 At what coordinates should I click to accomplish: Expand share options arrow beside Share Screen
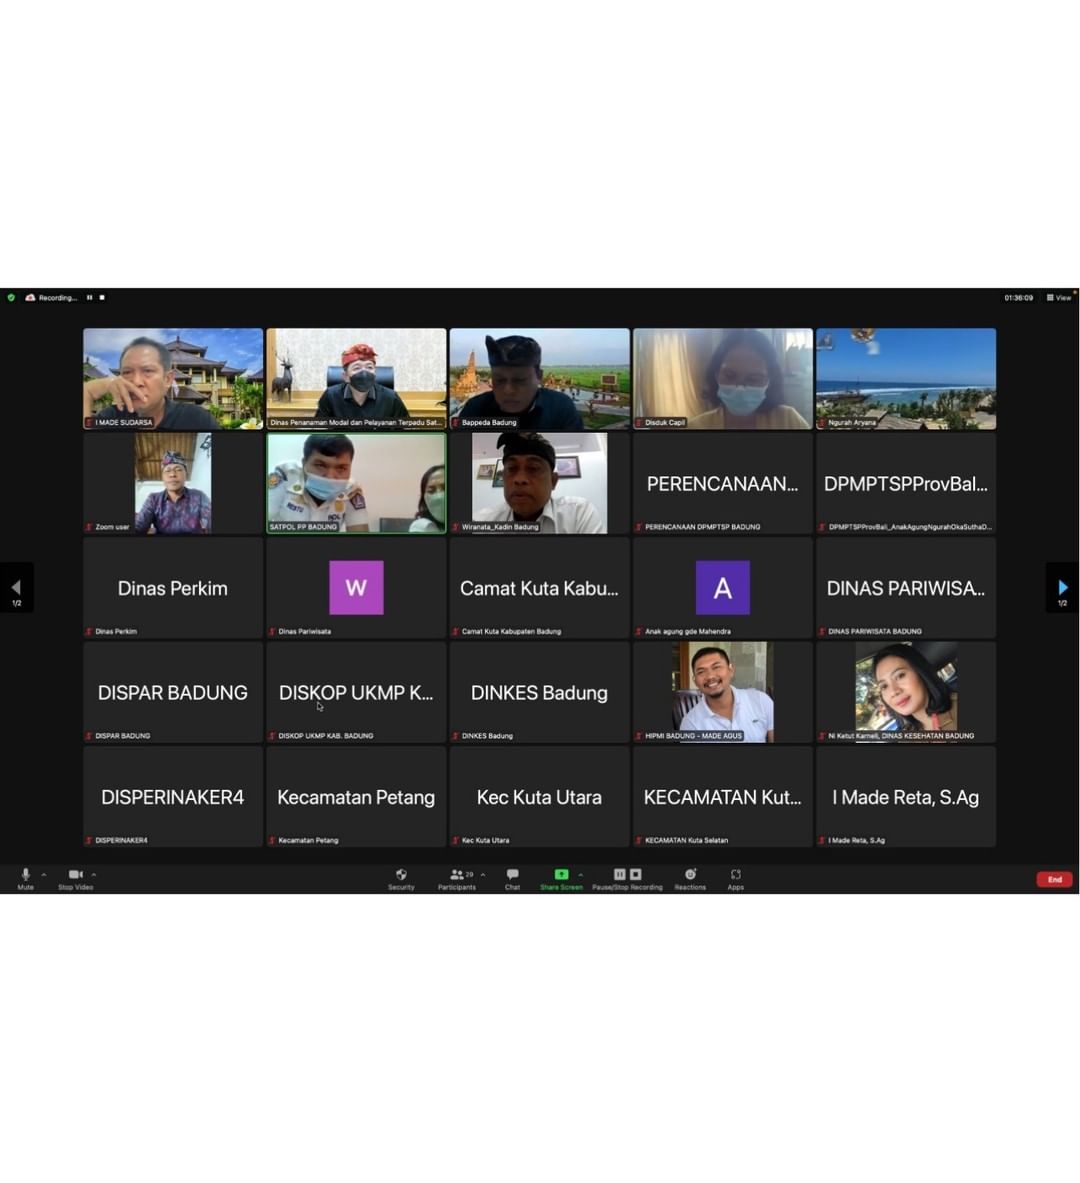tap(581, 875)
